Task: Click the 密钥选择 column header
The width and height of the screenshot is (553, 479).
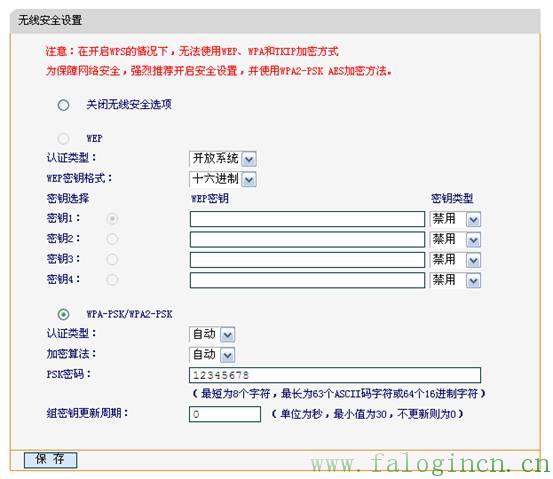Action: coord(68,199)
